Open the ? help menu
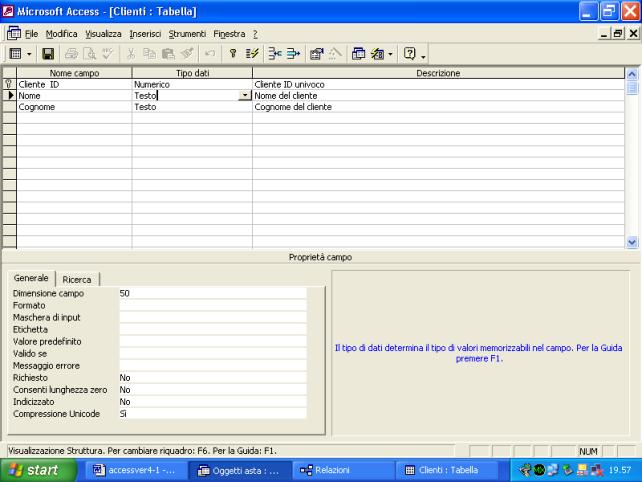This screenshot has width=642, height=482. [x=255, y=34]
